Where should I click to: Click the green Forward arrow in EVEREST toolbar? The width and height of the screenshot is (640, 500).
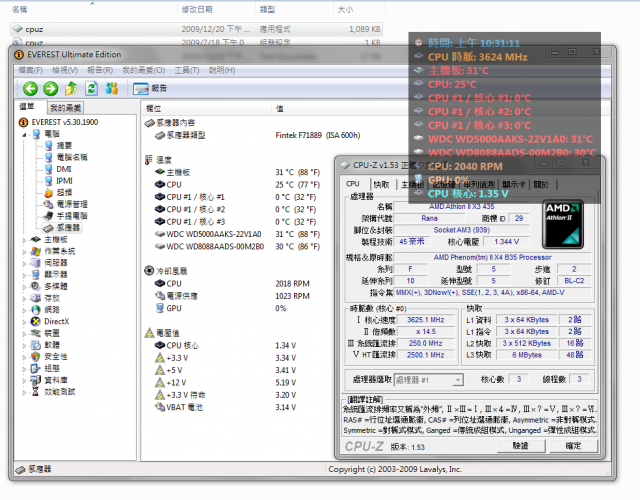[51, 89]
